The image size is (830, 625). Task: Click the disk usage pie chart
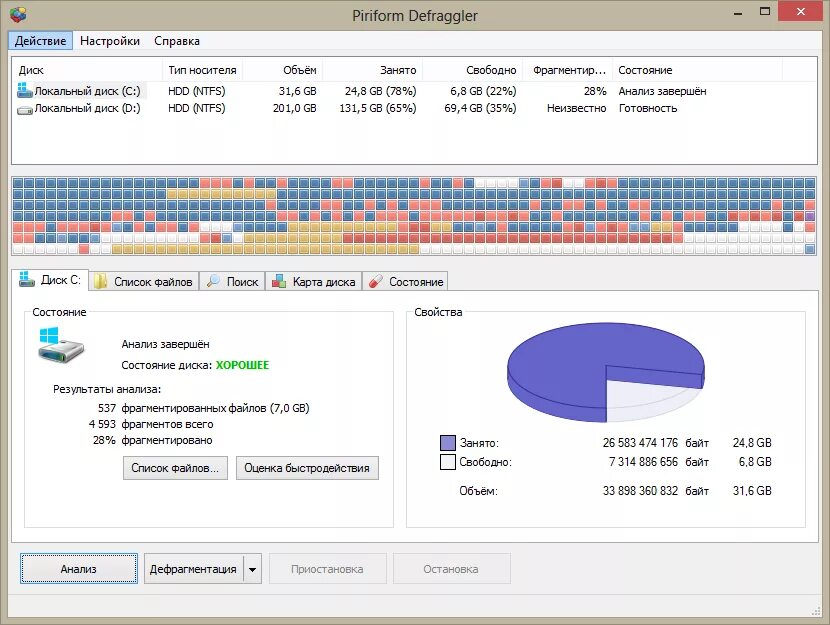pos(606,372)
